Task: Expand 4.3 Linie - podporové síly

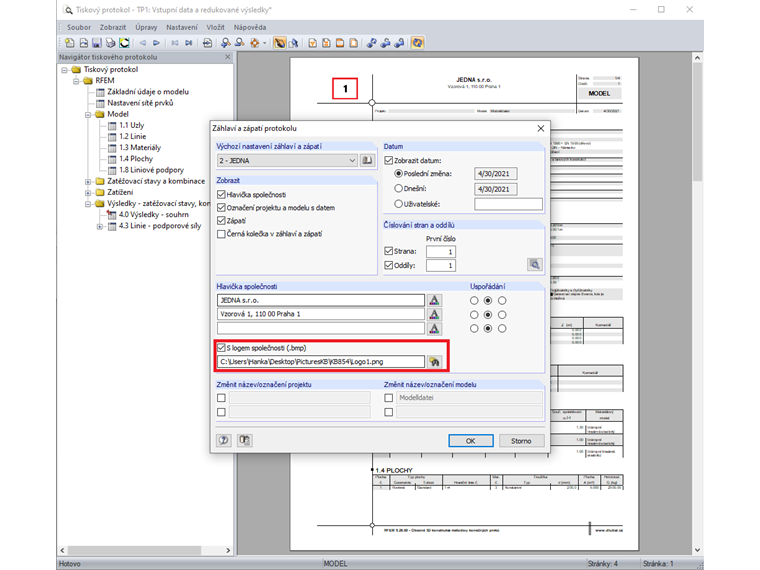Action: [x=100, y=226]
